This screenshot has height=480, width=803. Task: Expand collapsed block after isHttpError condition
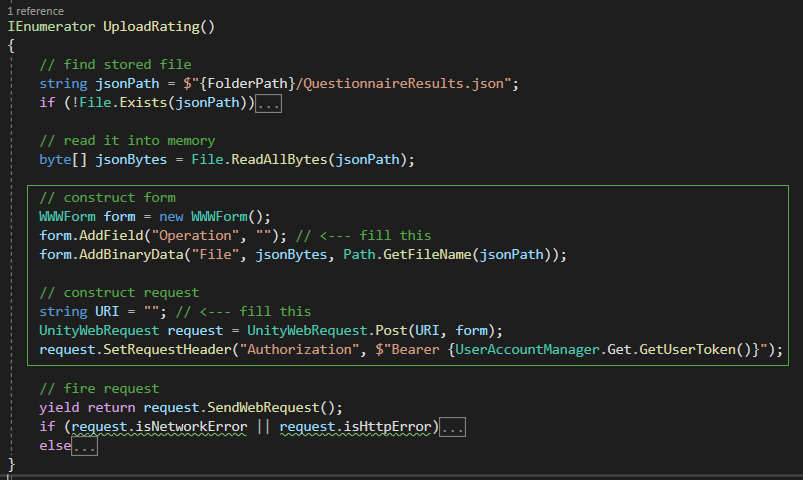(x=453, y=427)
